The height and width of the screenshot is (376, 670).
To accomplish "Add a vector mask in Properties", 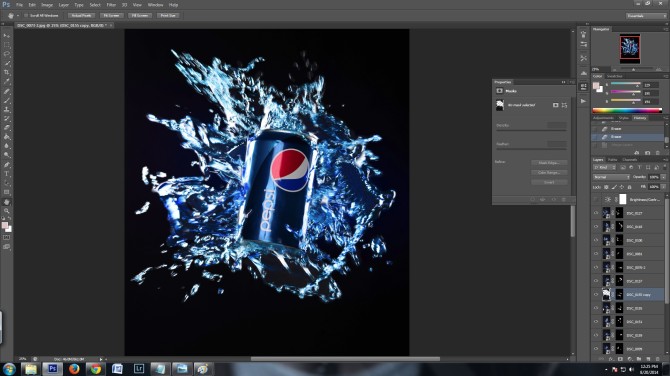I will [564, 105].
